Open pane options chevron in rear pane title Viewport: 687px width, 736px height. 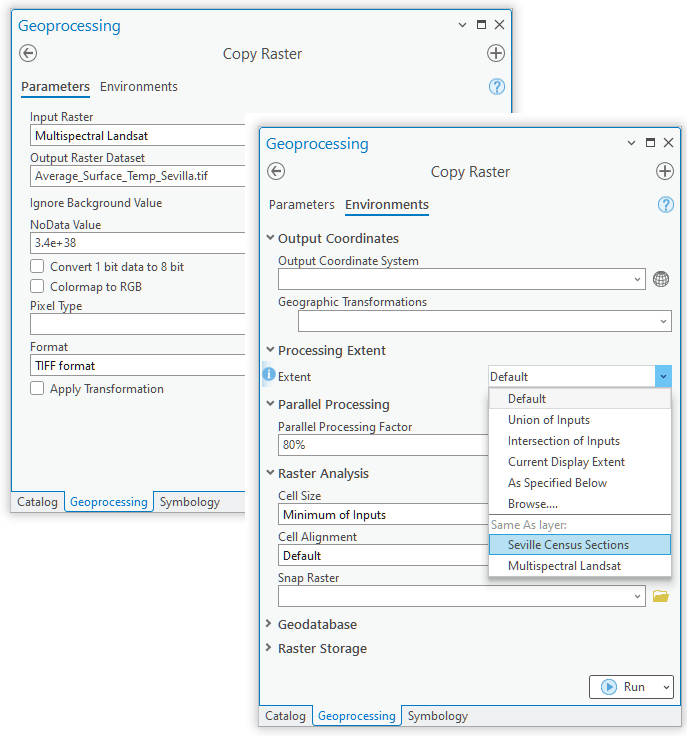pos(462,25)
